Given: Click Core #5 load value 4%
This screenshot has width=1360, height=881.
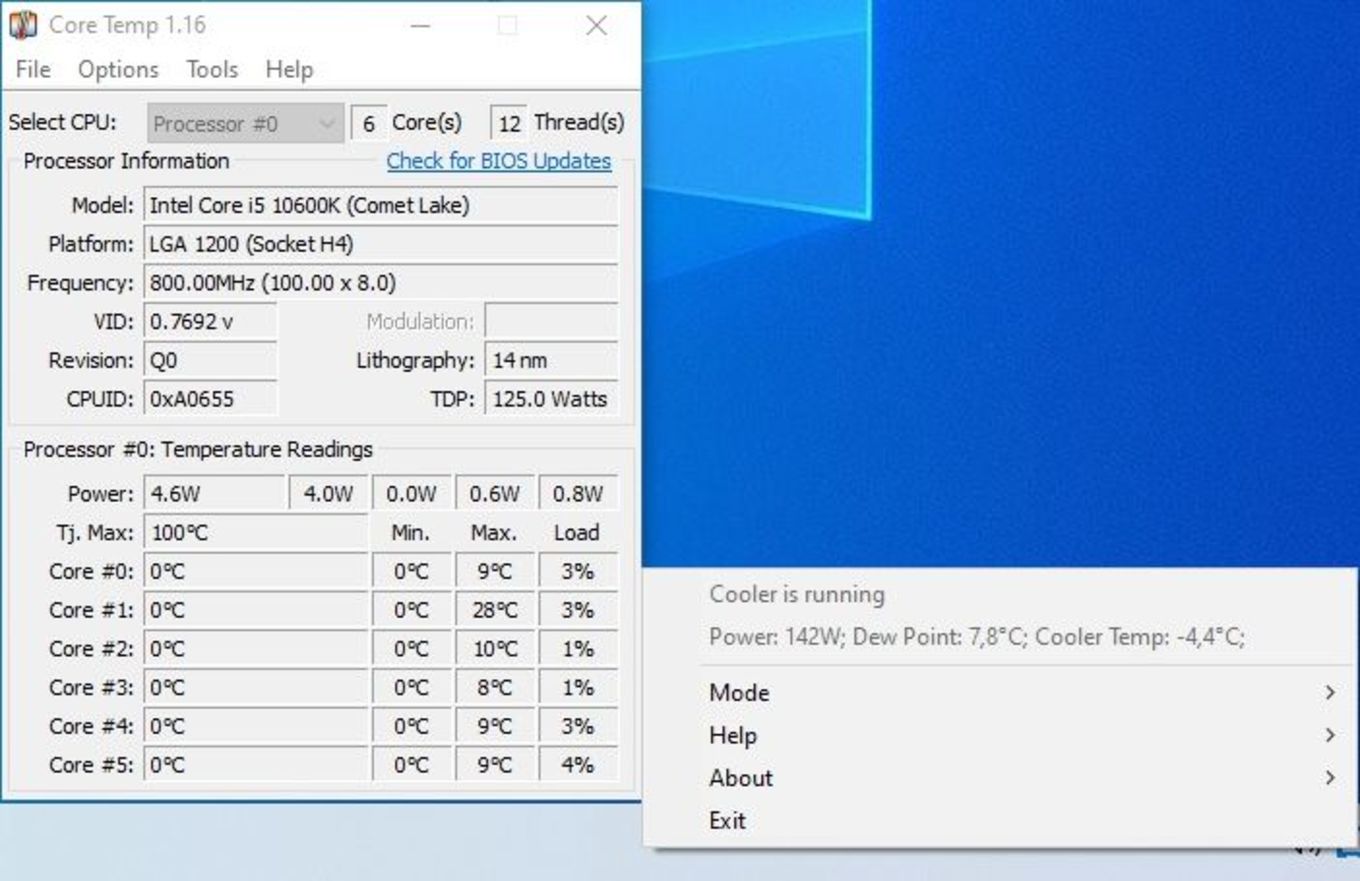Looking at the screenshot, I should click(578, 766).
